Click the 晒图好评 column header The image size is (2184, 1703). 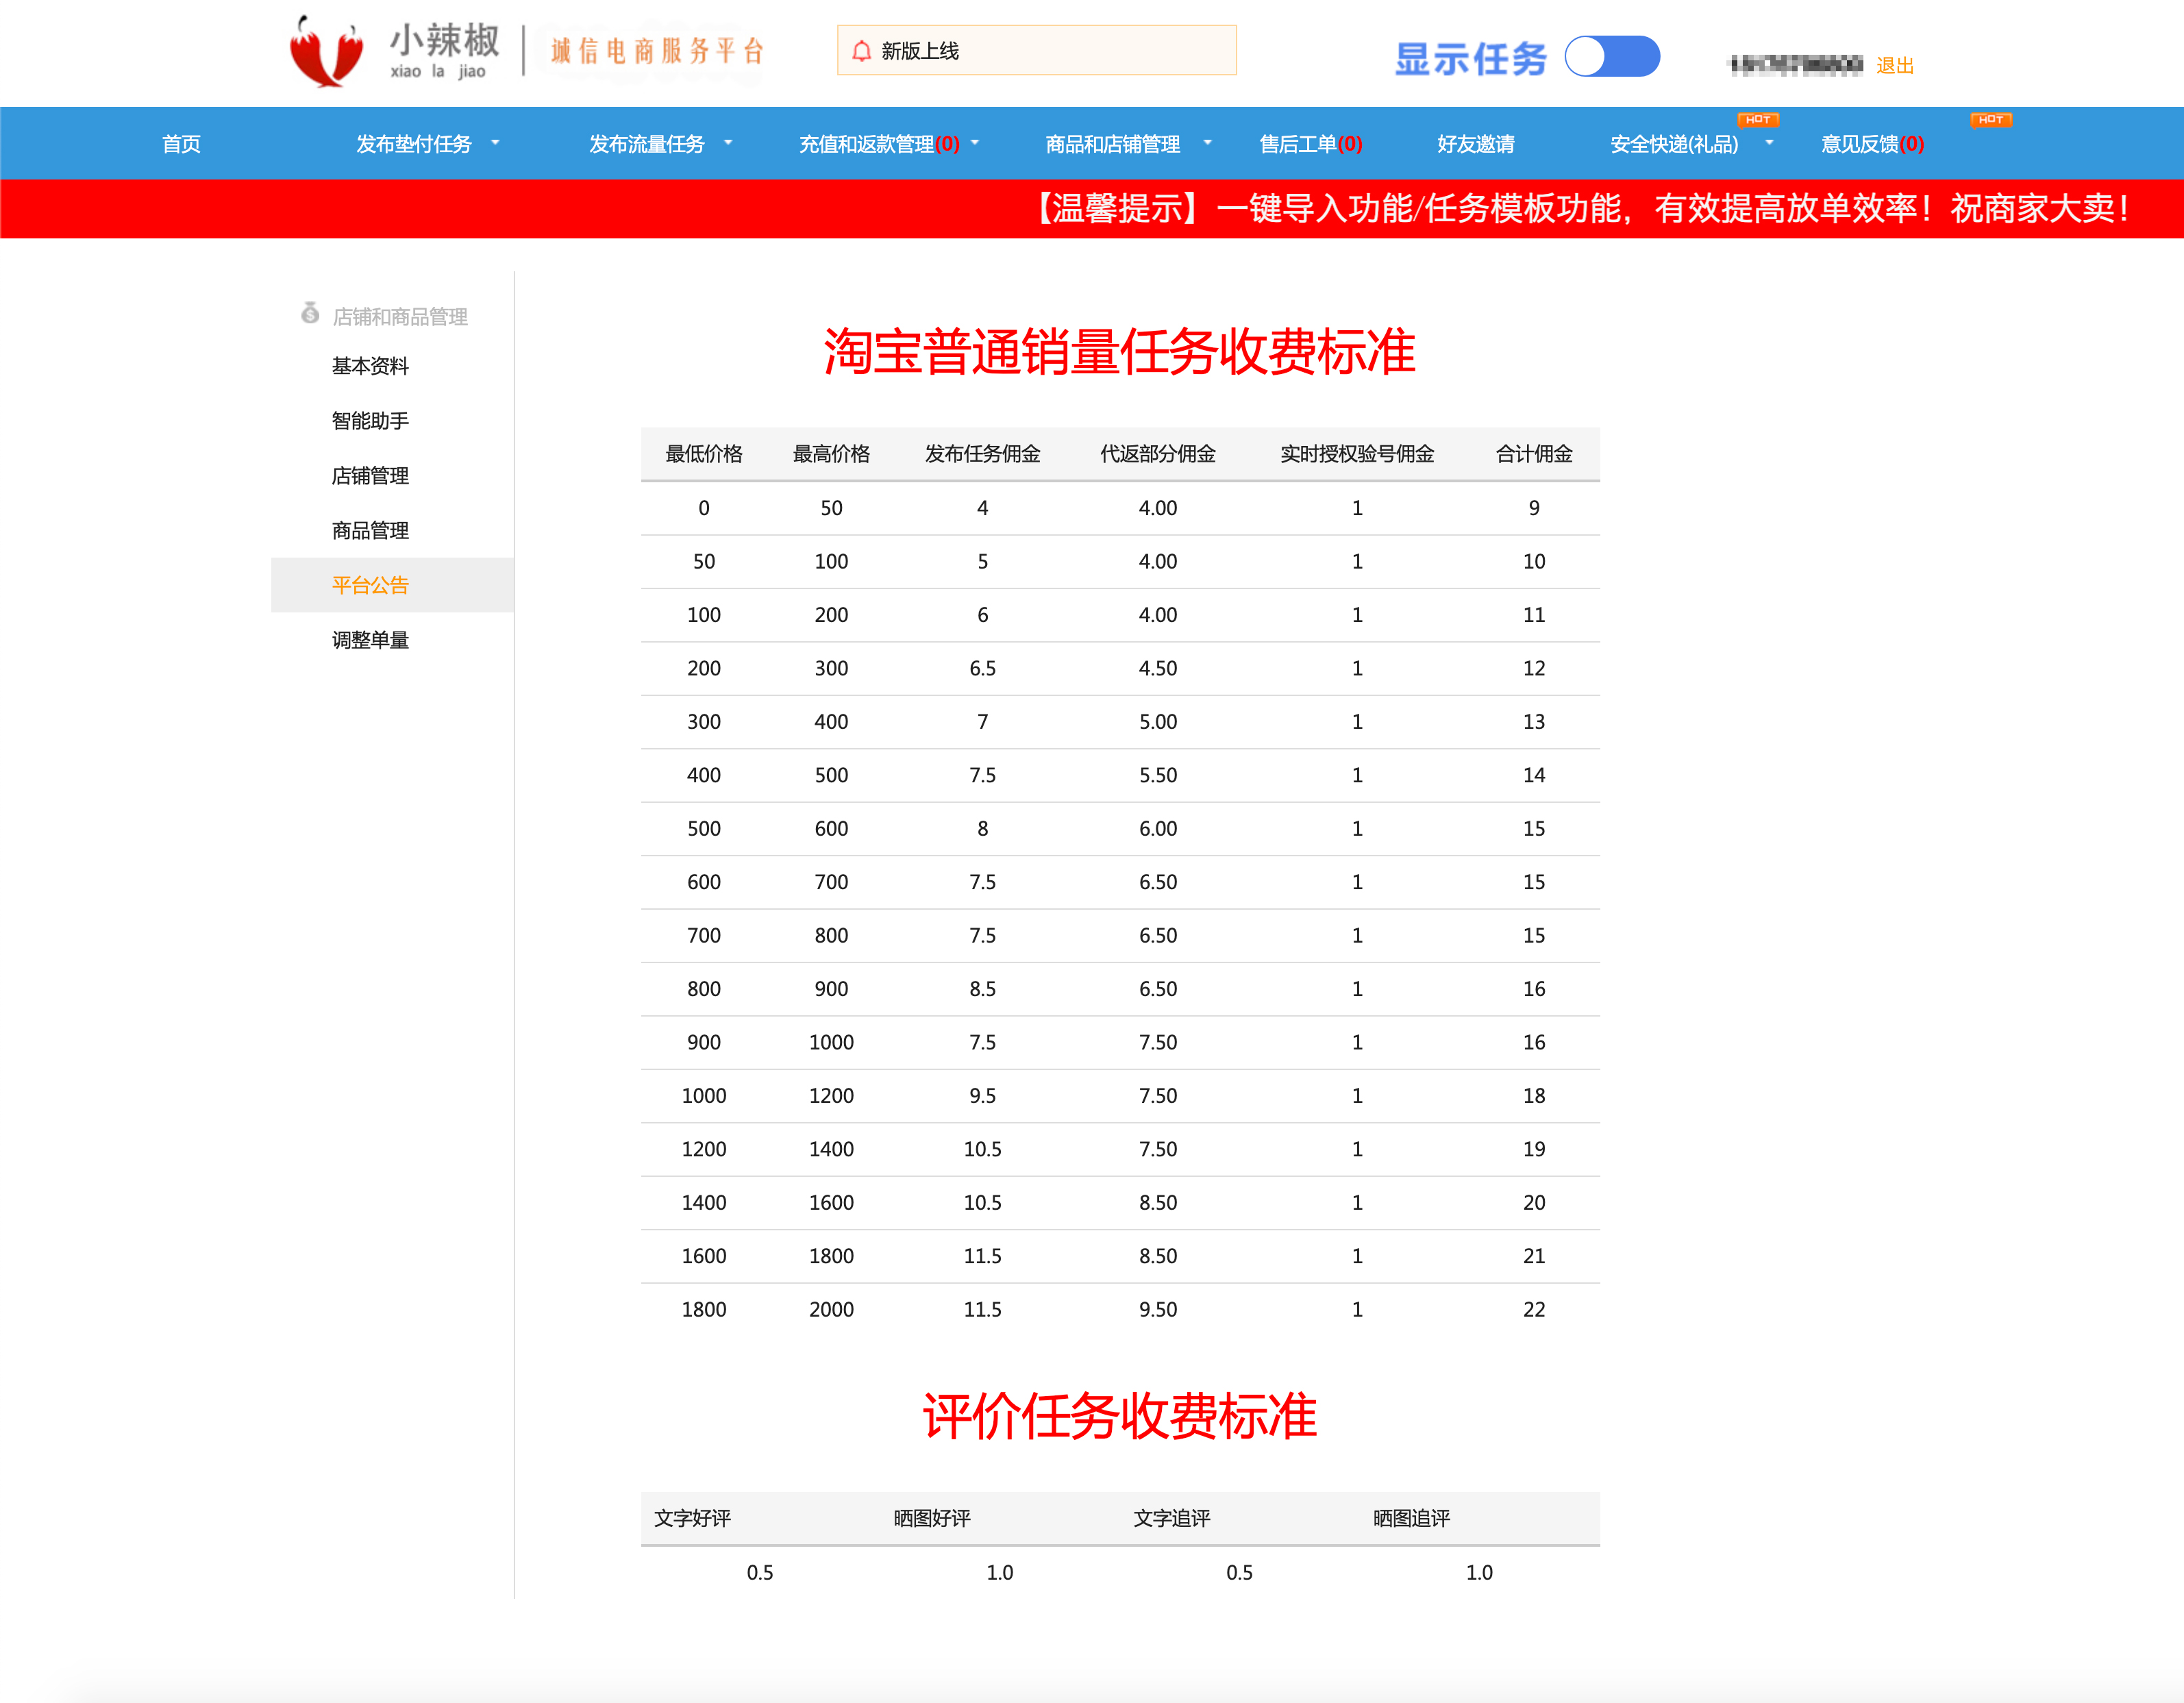[x=932, y=1518]
